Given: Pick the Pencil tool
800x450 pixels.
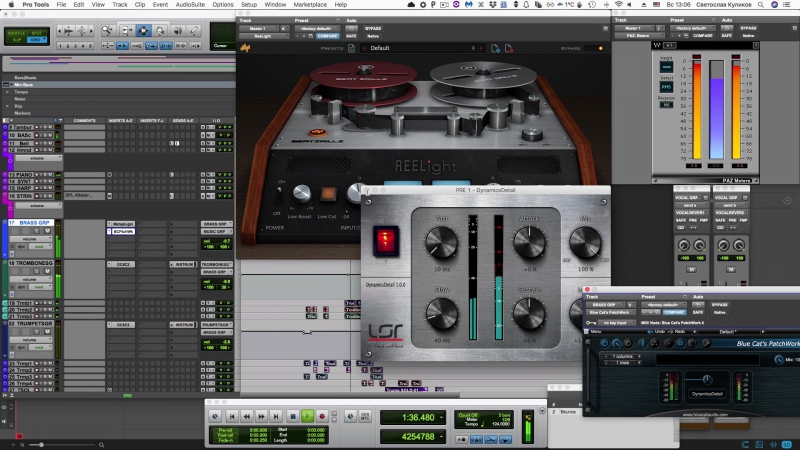Looking at the screenshot, I should tap(194, 31).
